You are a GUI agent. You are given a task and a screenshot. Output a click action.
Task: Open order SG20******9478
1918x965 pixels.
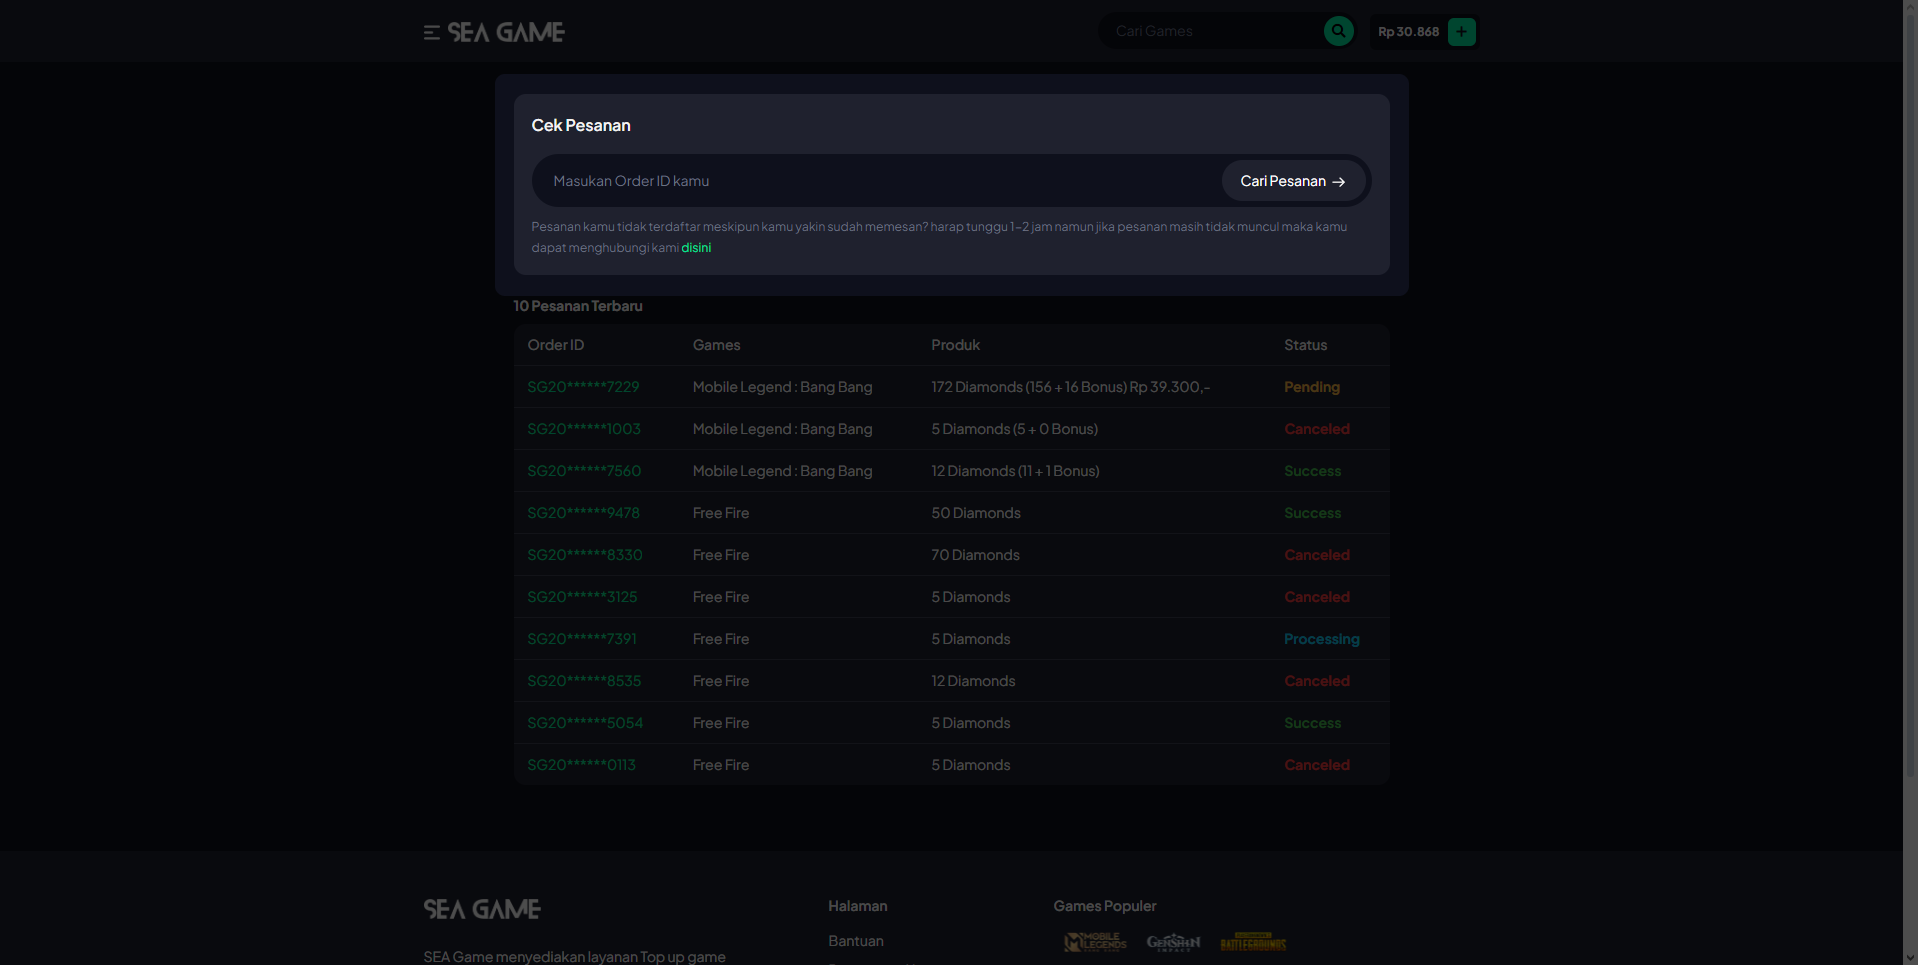click(583, 513)
